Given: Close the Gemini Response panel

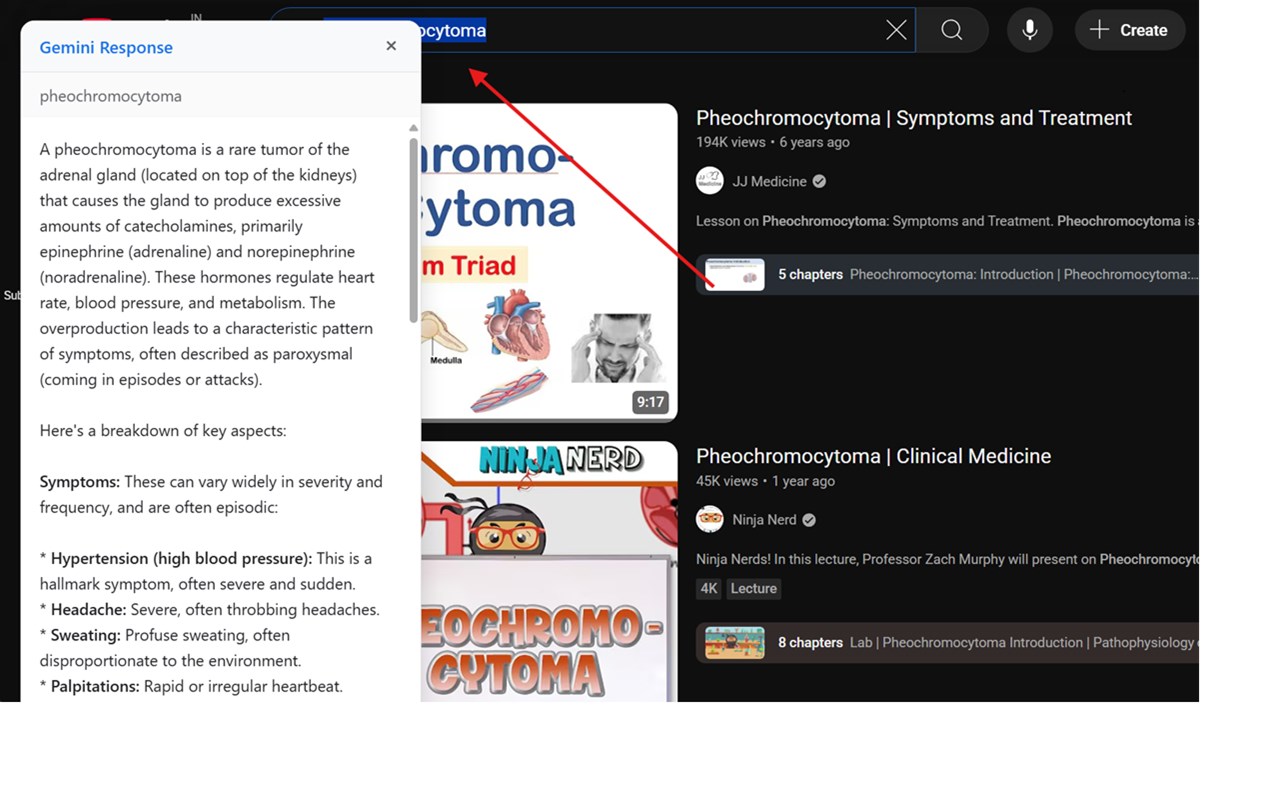Looking at the screenshot, I should point(391,46).
